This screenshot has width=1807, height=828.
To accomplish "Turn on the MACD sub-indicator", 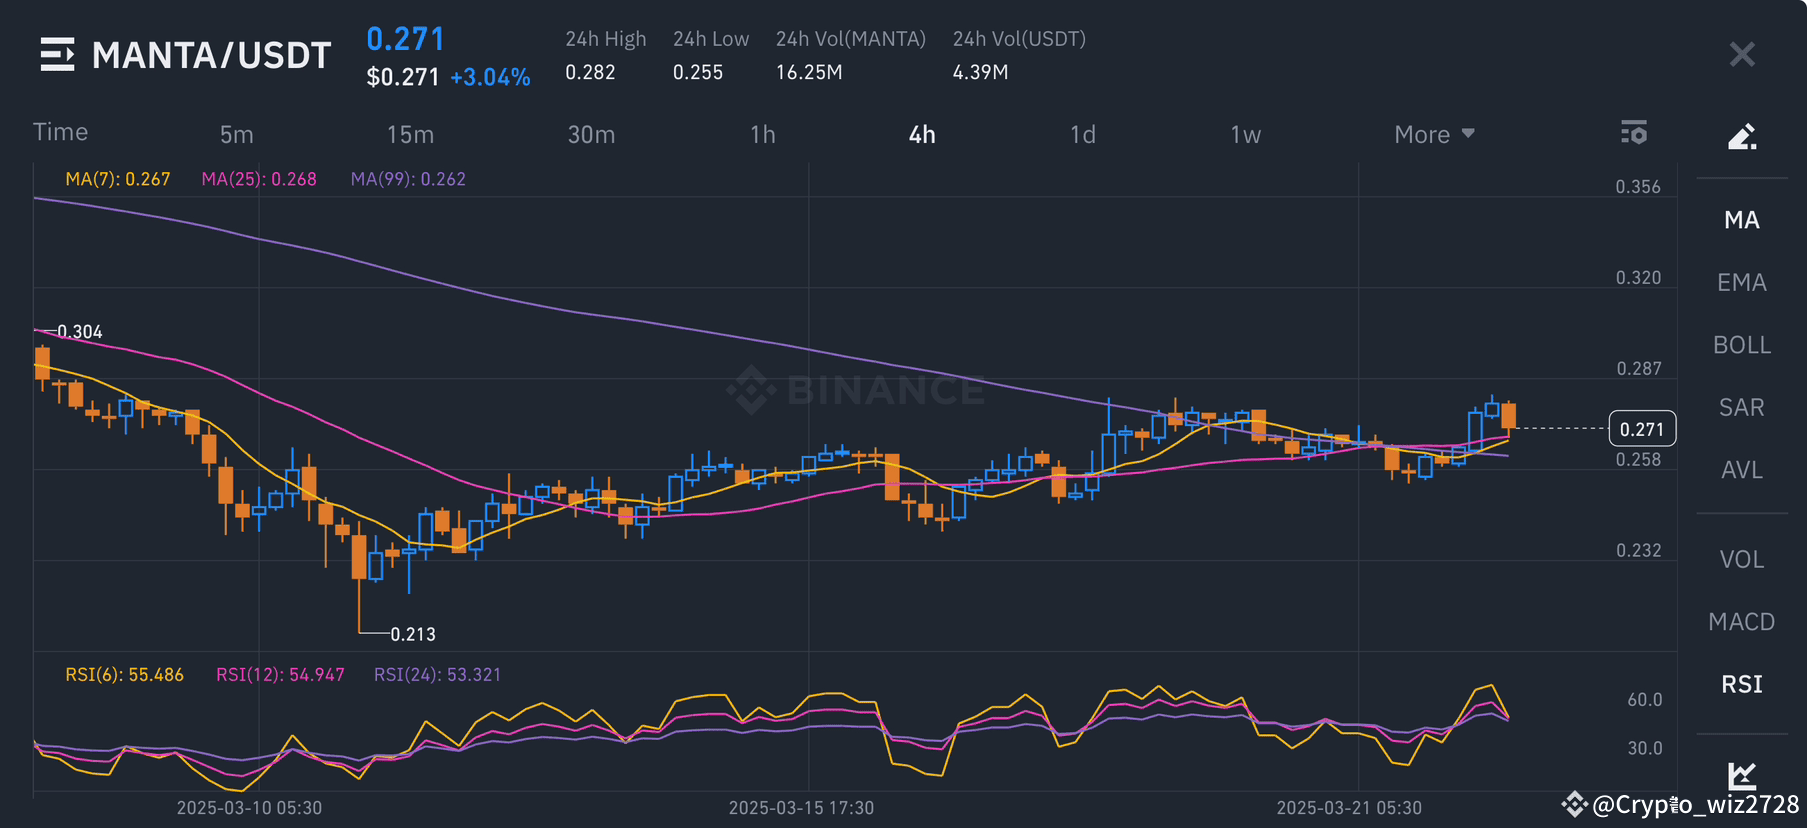I will tap(1742, 622).
